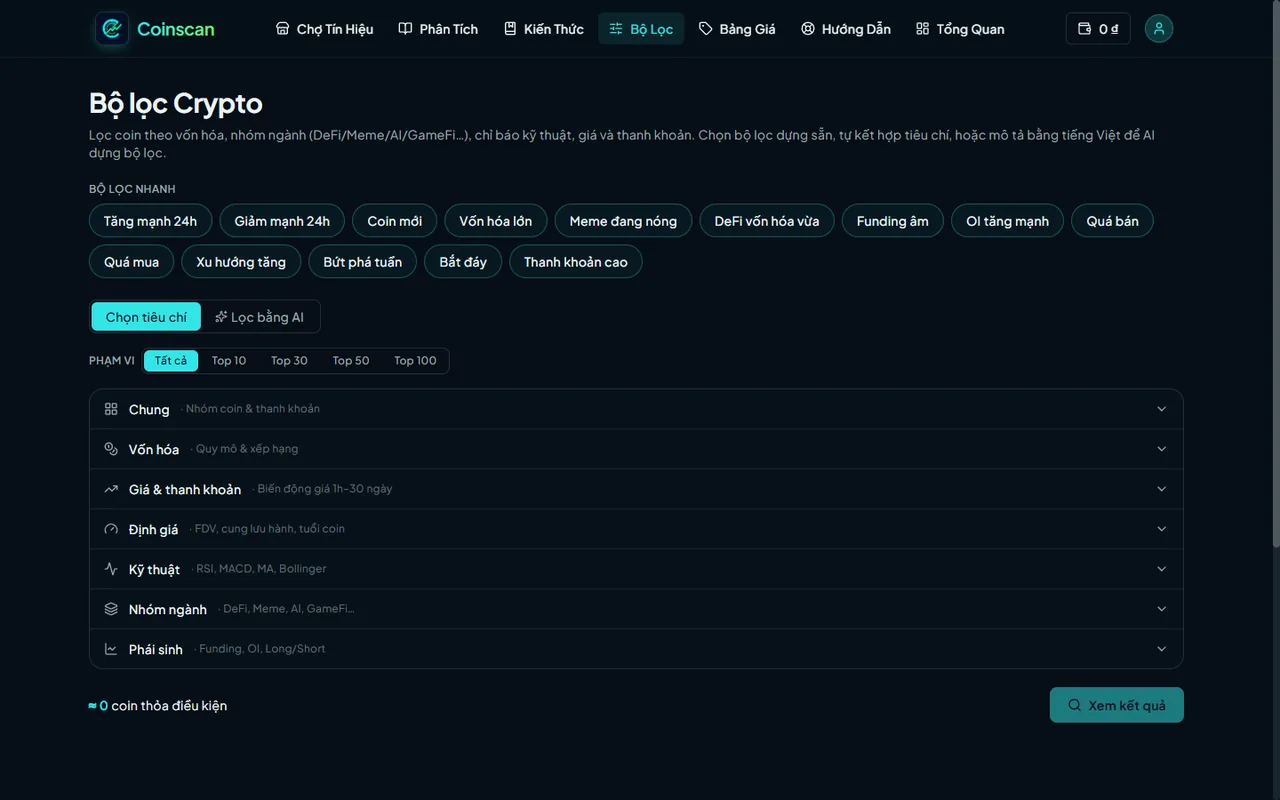Apply the Meme đang nóng quick filter
The height and width of the screenshot is (800, 1280).
[623, 221]
